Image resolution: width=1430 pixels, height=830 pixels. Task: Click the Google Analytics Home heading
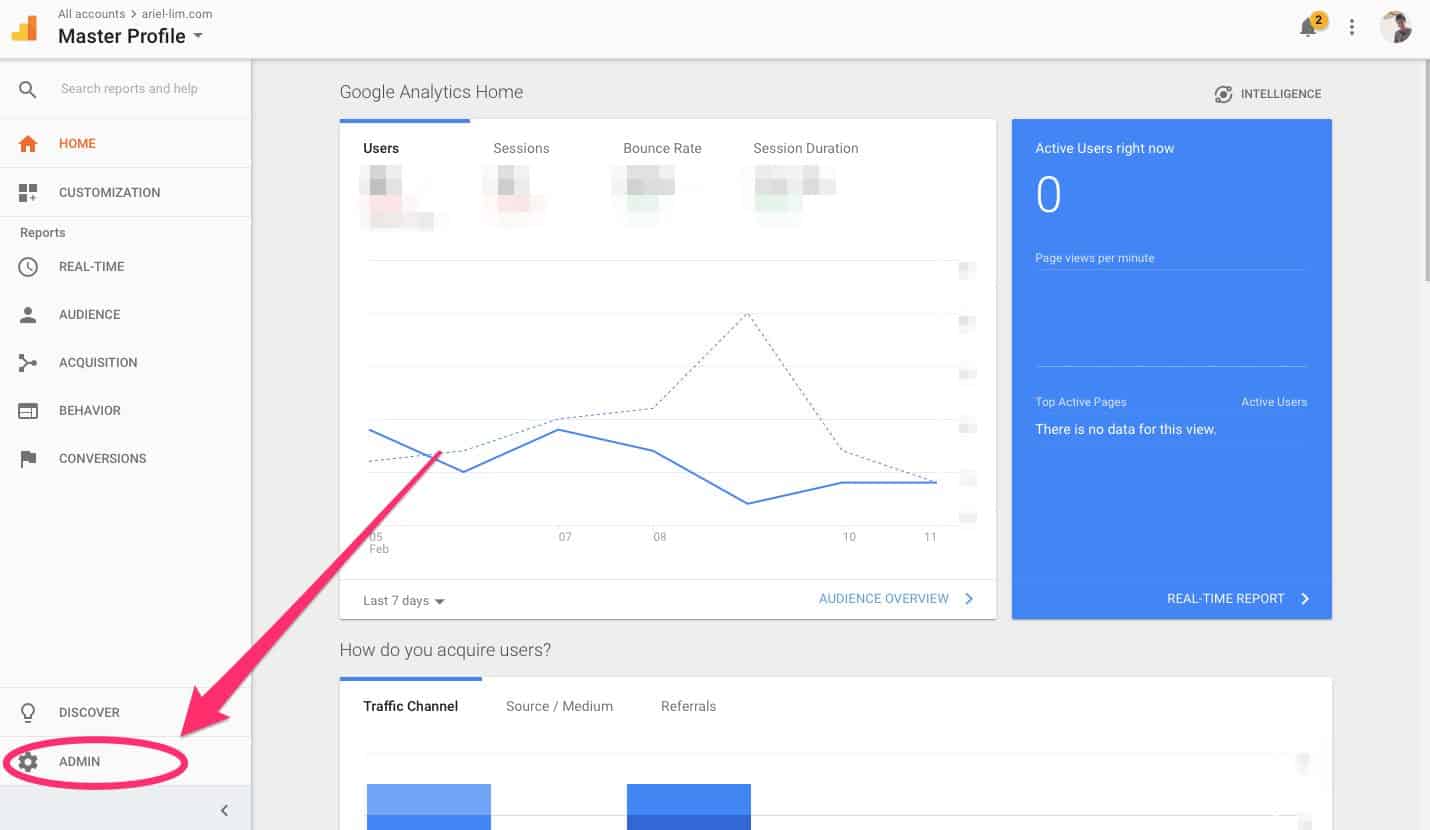431,92
